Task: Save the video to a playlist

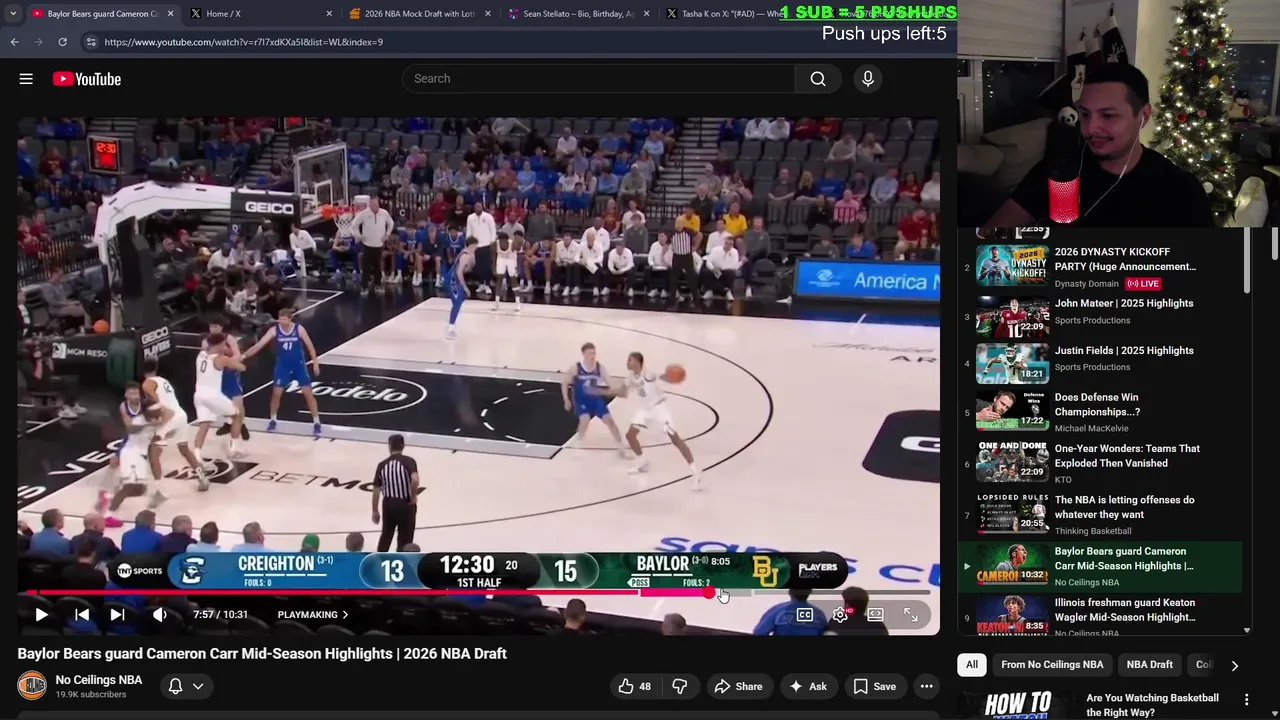Action: tap(874, 686)
